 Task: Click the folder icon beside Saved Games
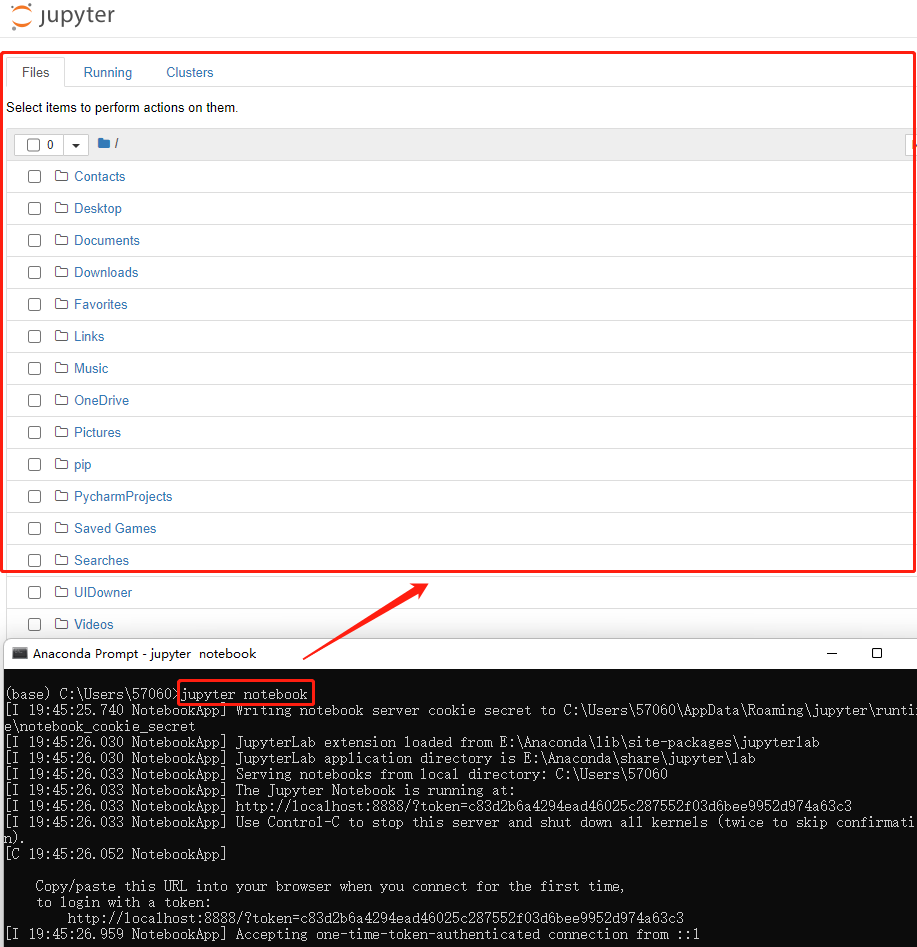click(61, 528)
